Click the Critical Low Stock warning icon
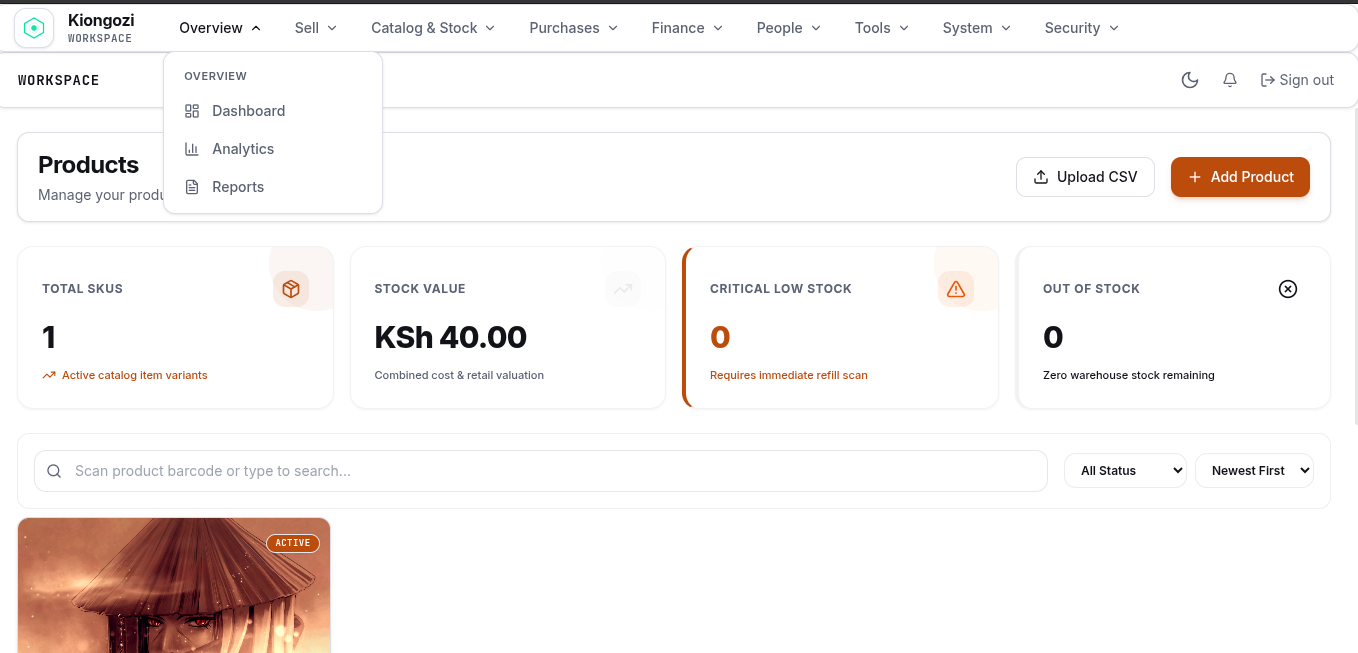Image resolution: width=1358 pixels, height=653 pixels. click(x=956, y=289)
